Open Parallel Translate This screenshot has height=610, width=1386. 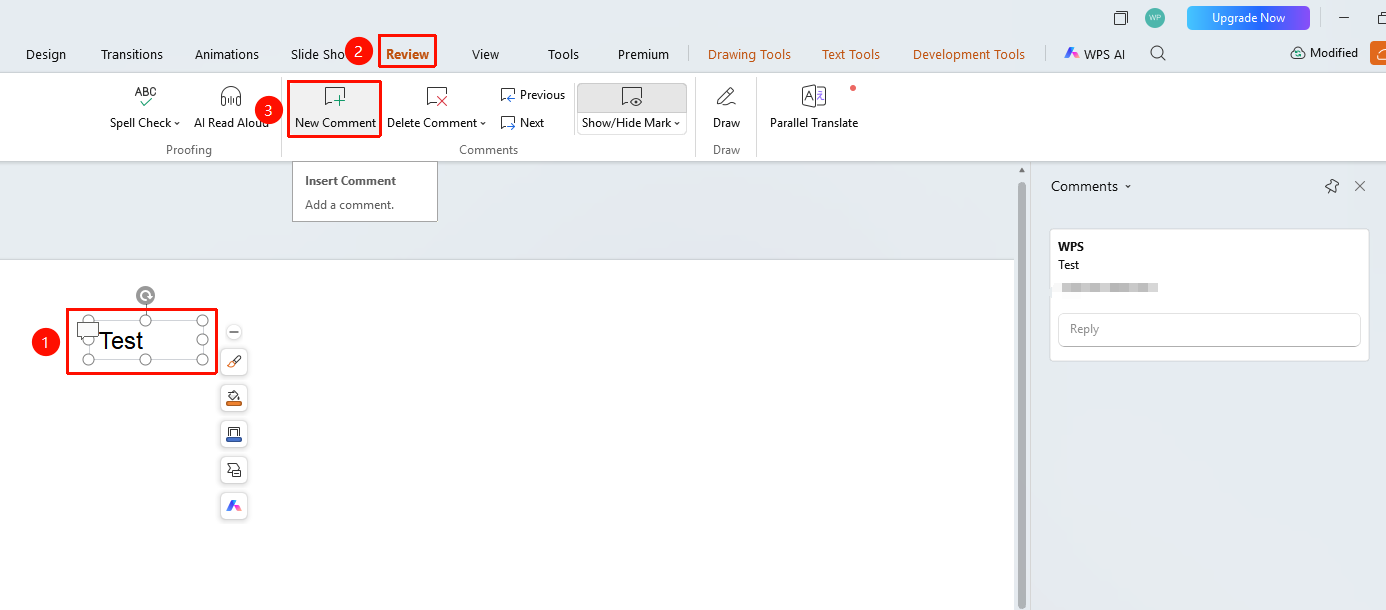pos(814,108)
